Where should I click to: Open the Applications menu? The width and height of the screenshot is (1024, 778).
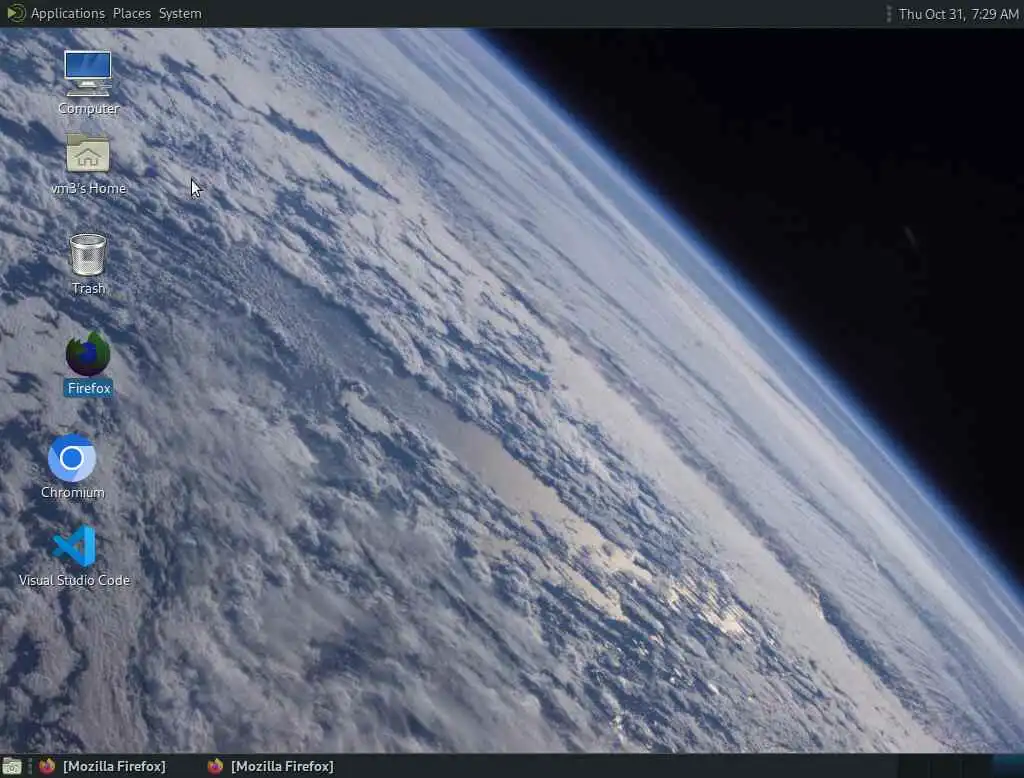[x=67, y=13]
